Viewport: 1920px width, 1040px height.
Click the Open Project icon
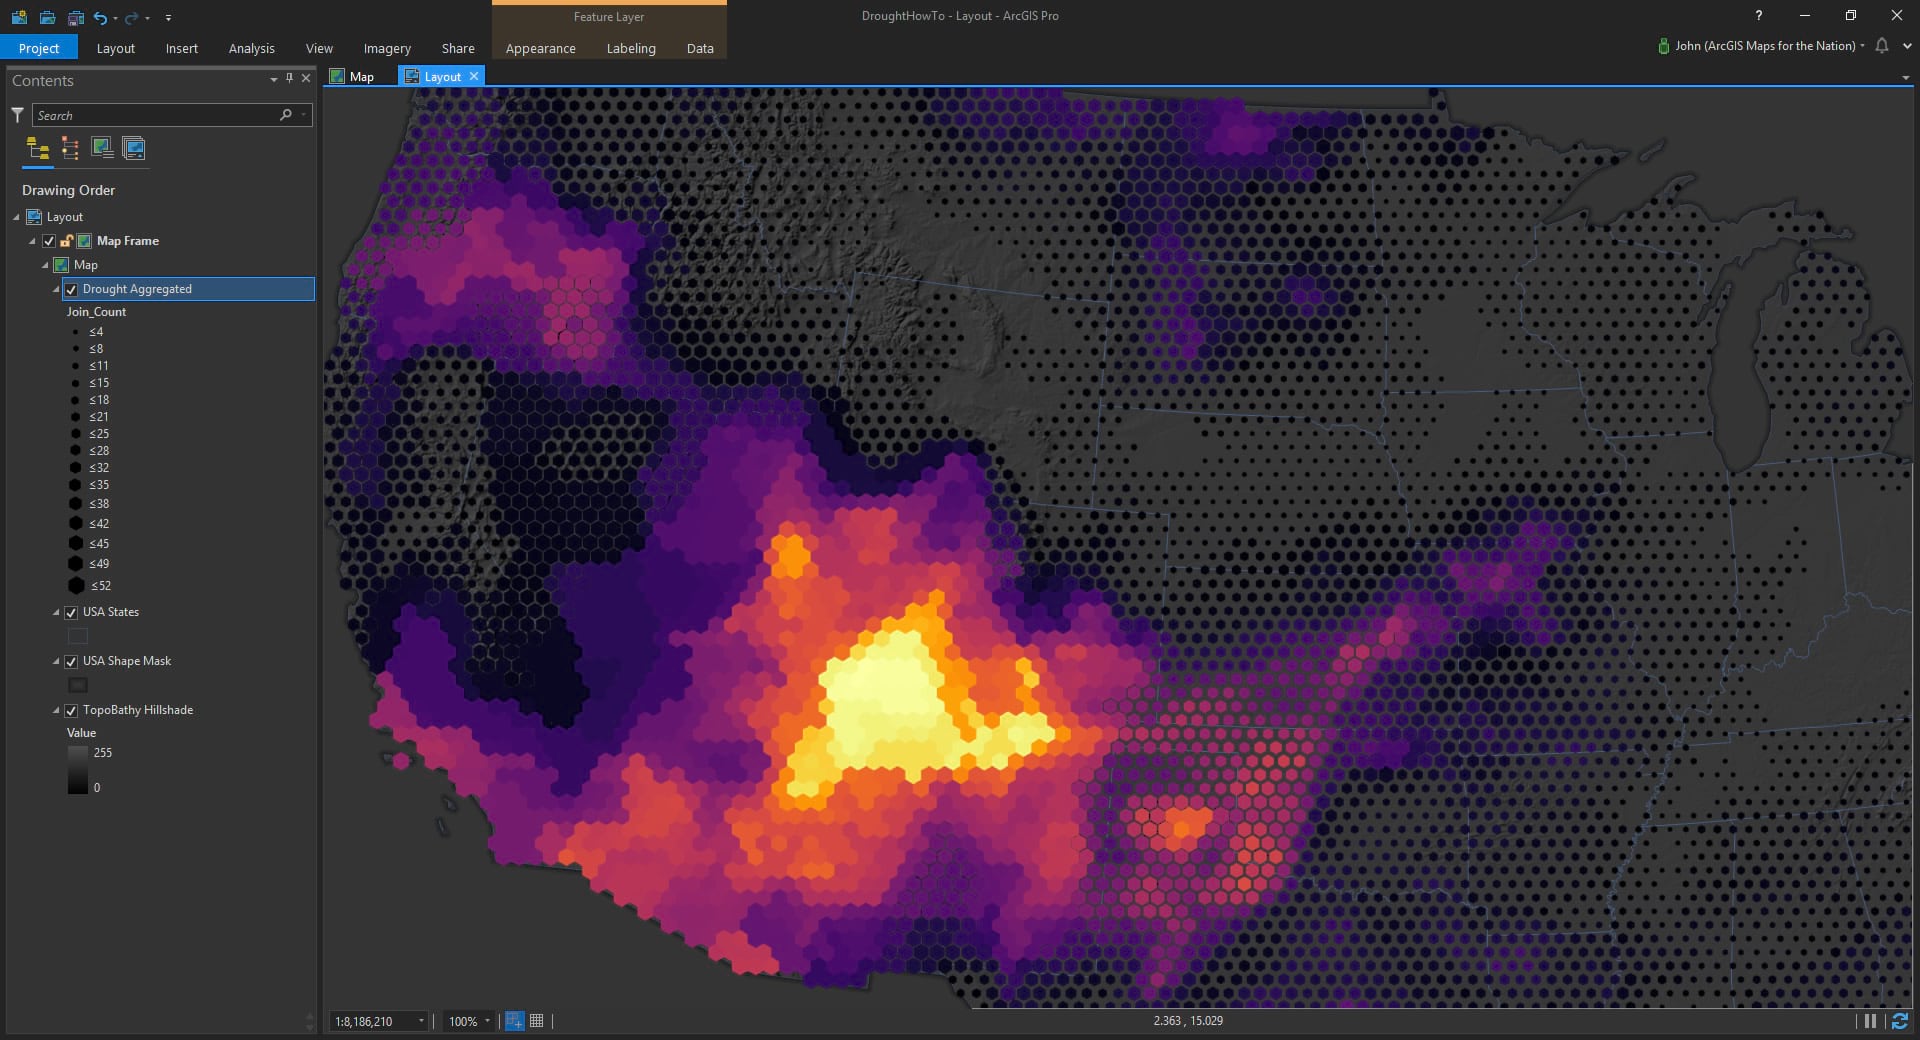coord(47,17)
